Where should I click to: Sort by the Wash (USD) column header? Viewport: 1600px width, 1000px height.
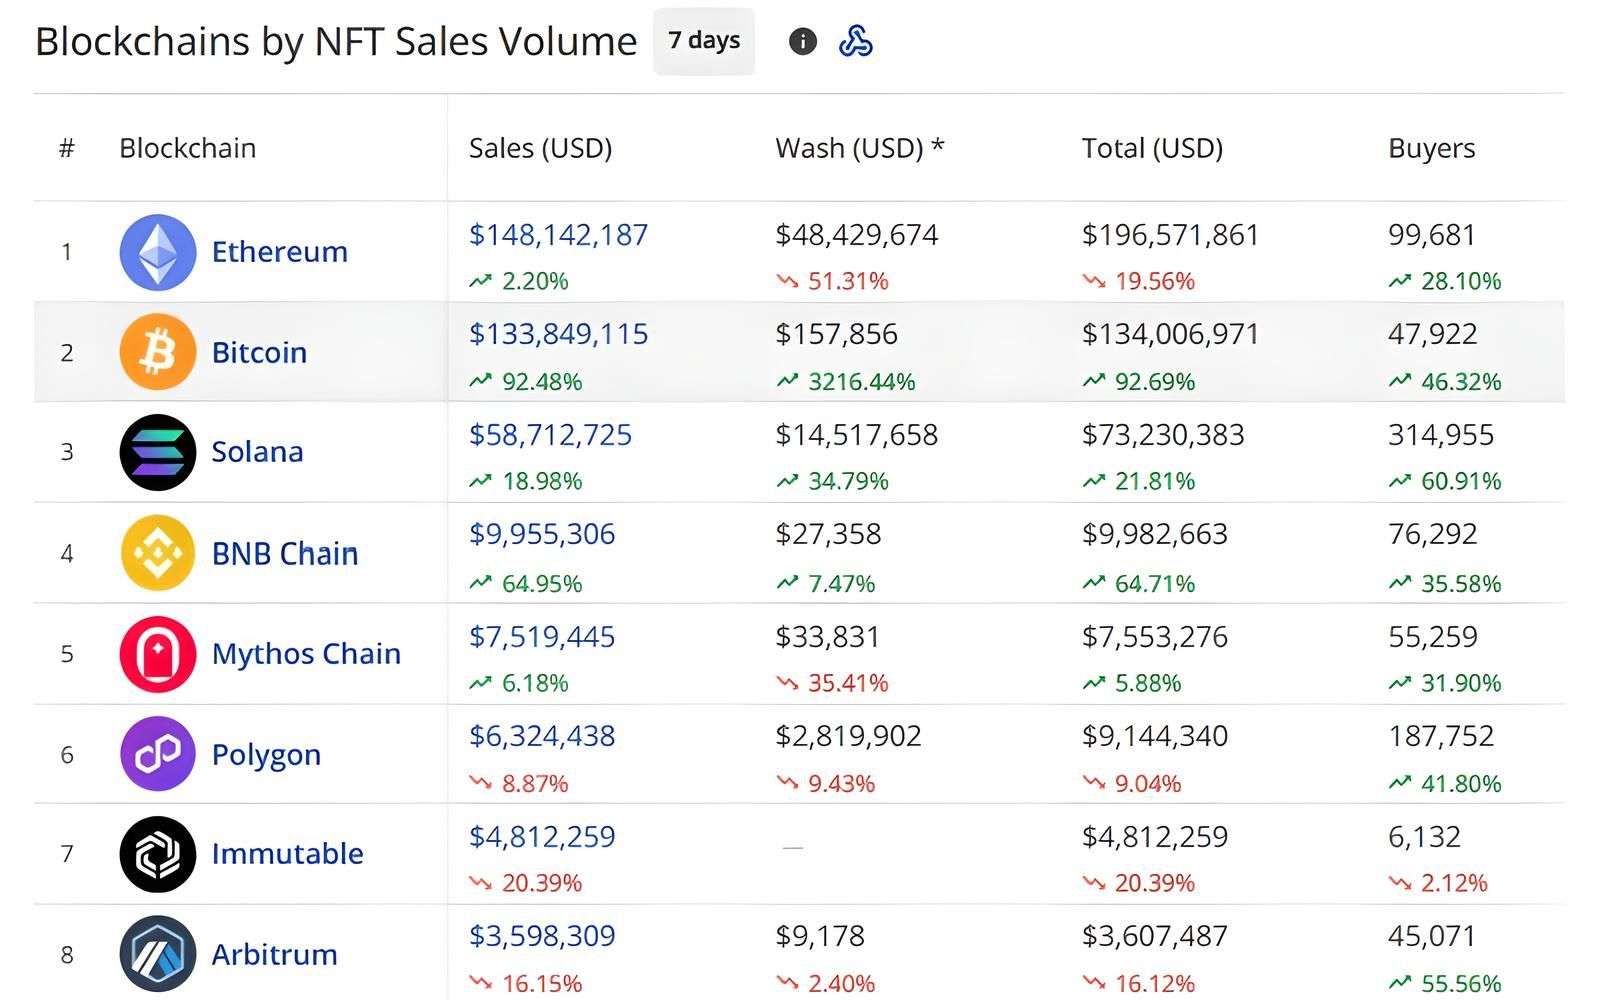[860, 148]
